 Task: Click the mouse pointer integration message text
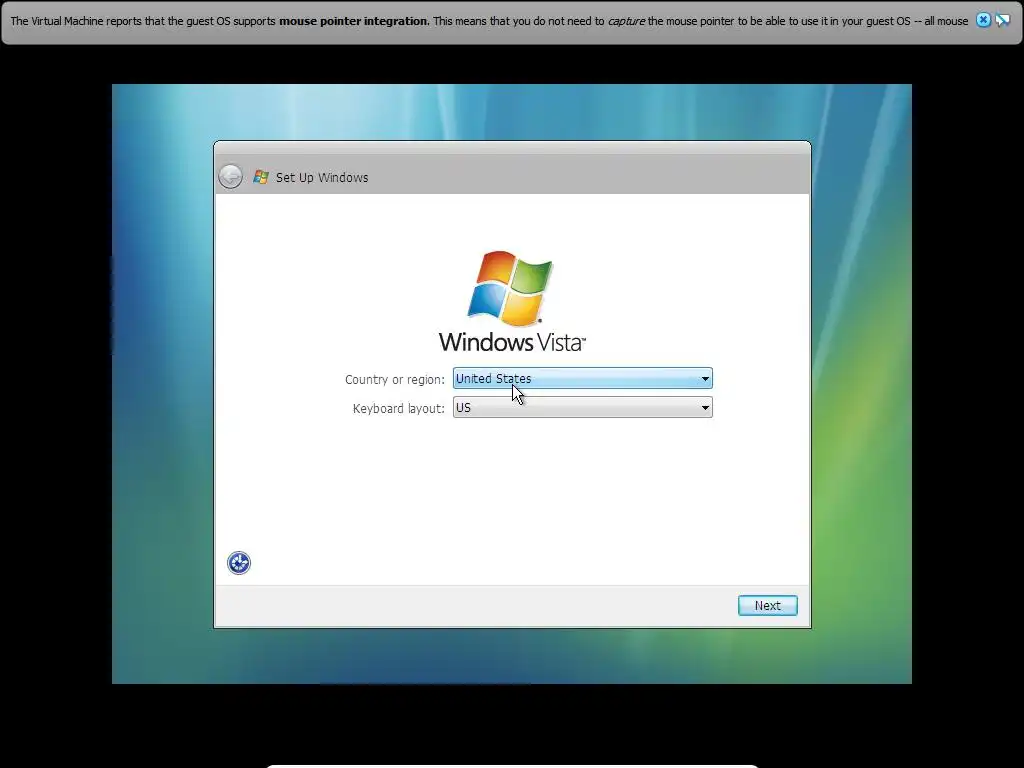[x=489, y=21]
